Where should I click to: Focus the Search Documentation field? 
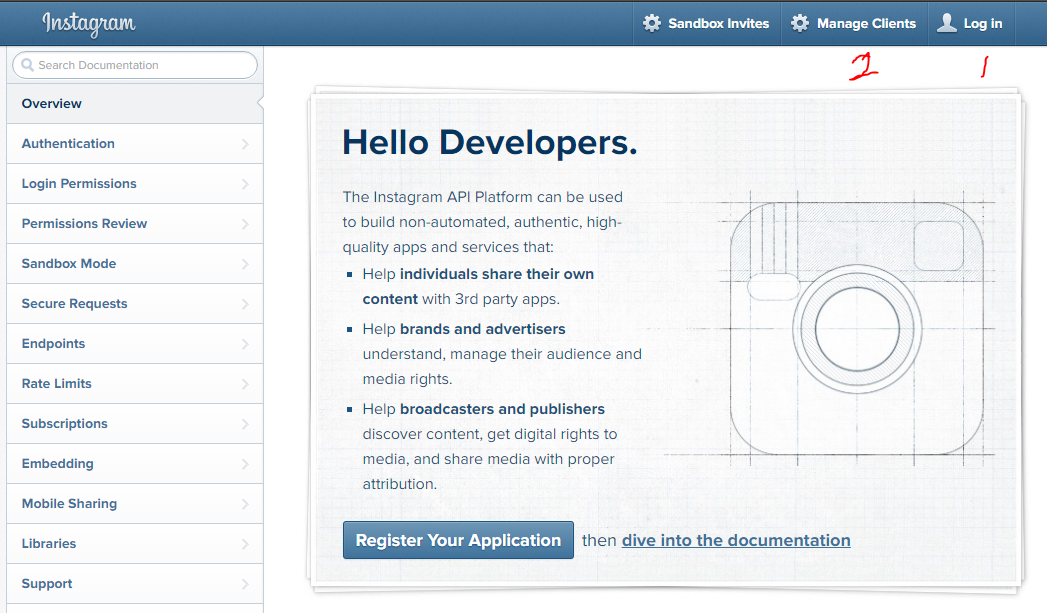click(135, 65)
